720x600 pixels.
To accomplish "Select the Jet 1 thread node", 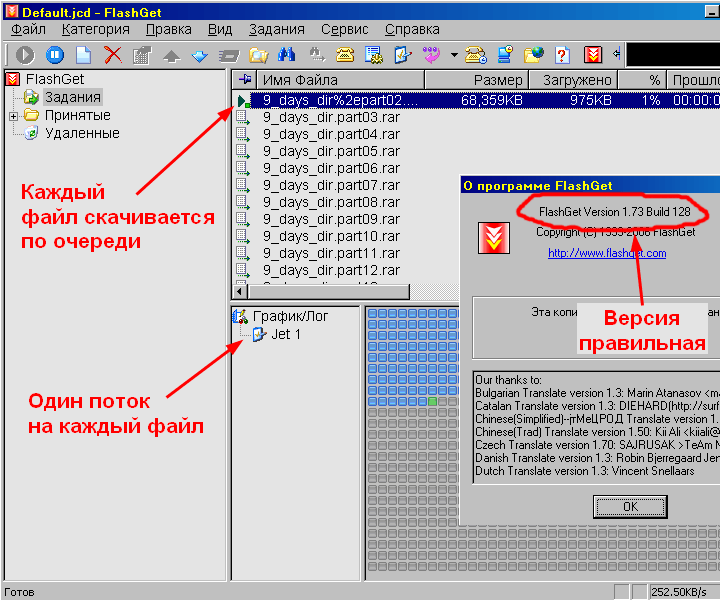I will point(286,334).
